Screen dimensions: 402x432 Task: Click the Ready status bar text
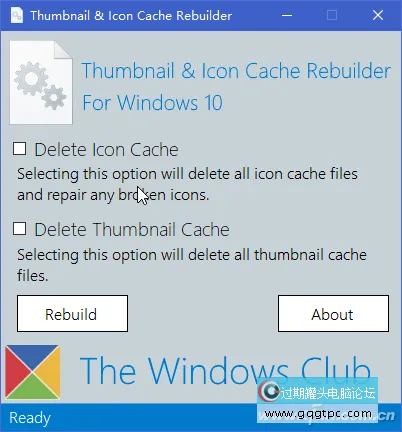click(x=30, y=418)
